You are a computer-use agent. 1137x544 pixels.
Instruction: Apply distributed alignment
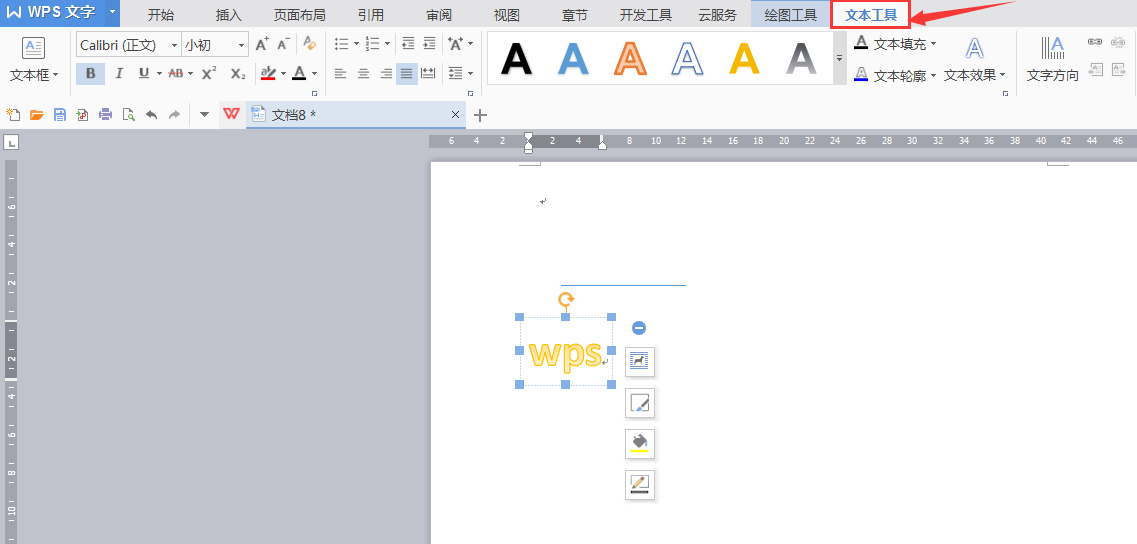click(428, 73)
